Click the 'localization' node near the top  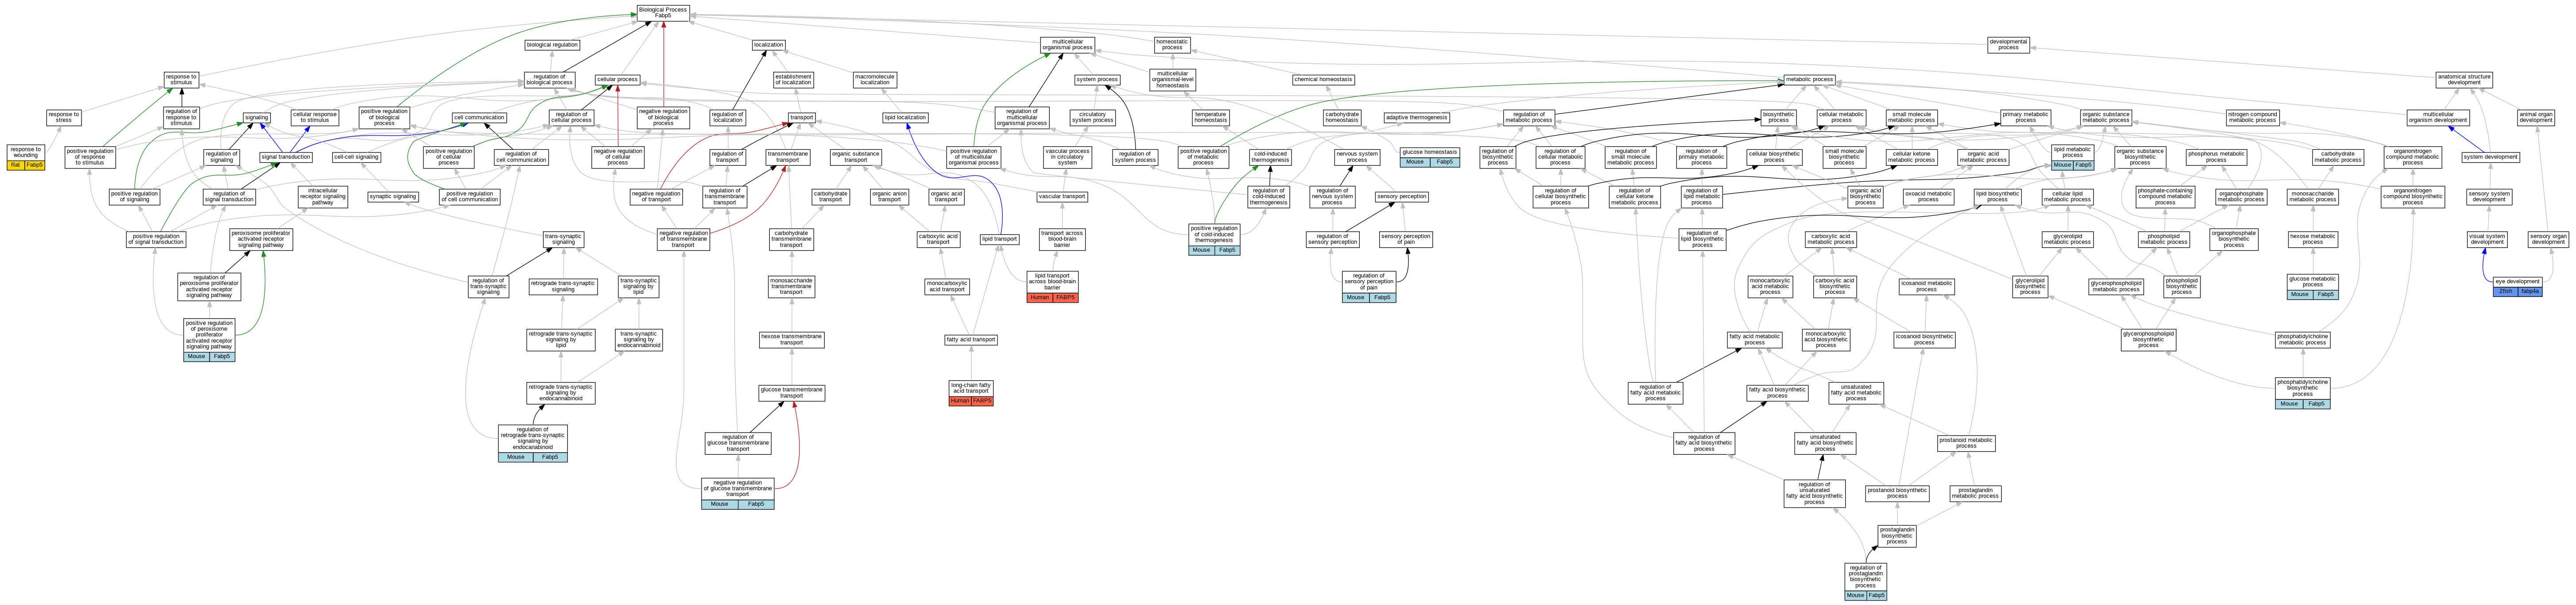(768, 45)
